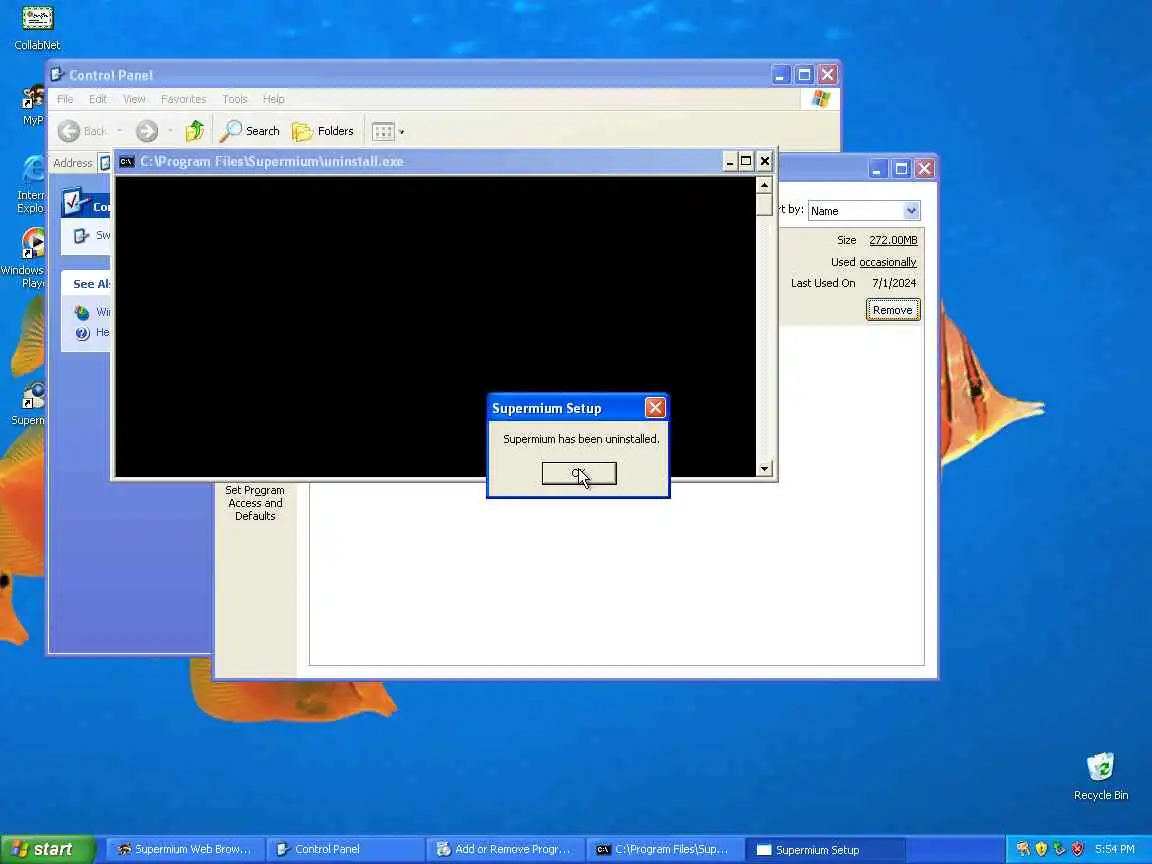Click the Back button in Control Panel toolbar

click(82, 131)
